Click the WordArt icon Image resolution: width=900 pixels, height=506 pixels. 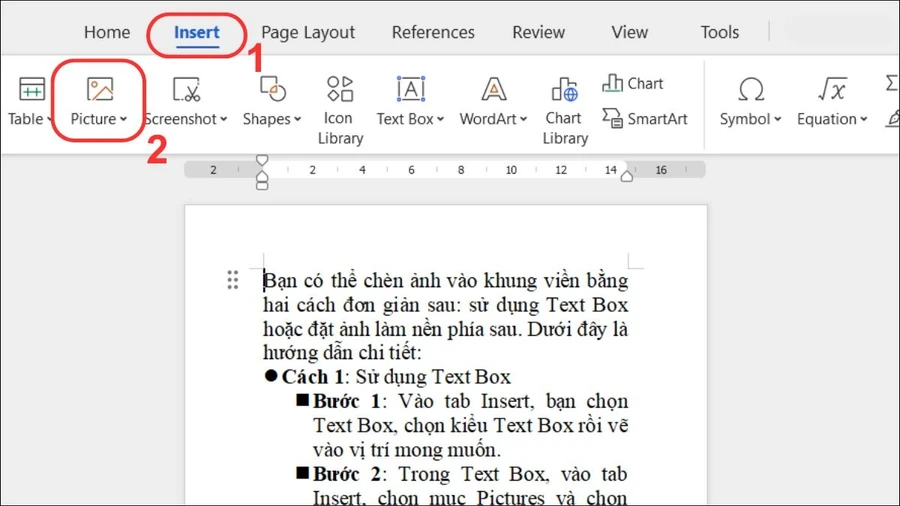coord(494,89)
